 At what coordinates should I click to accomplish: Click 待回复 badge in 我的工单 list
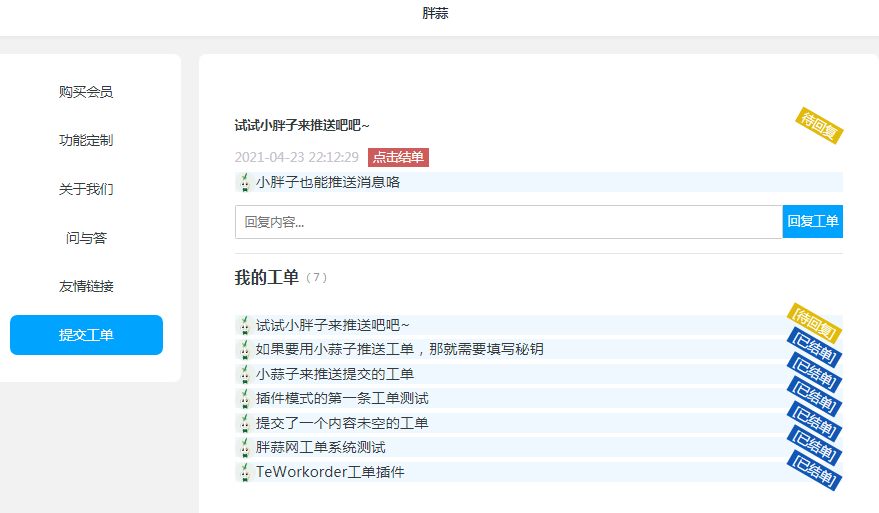(x=814, y=322)
